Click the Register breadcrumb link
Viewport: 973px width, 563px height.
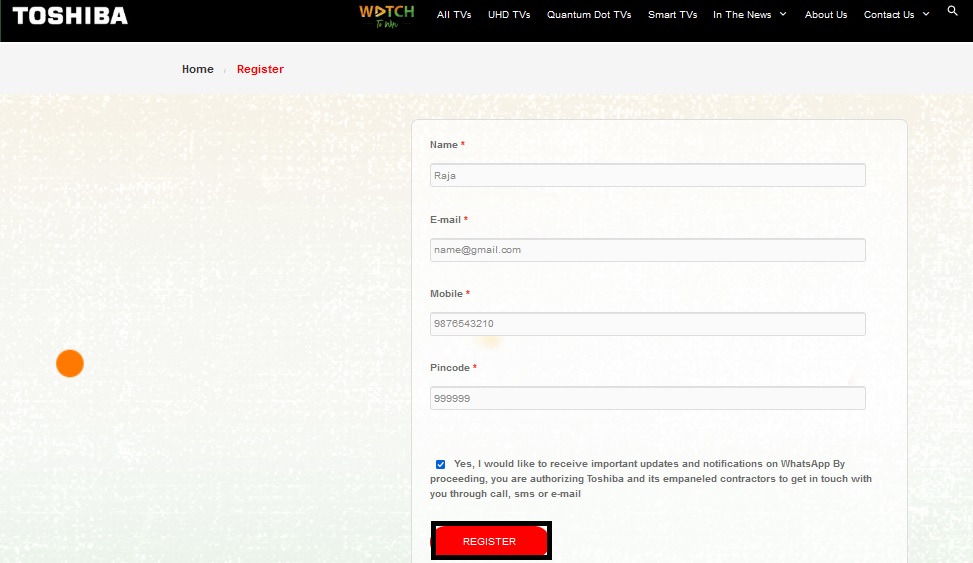coord(260,69)
